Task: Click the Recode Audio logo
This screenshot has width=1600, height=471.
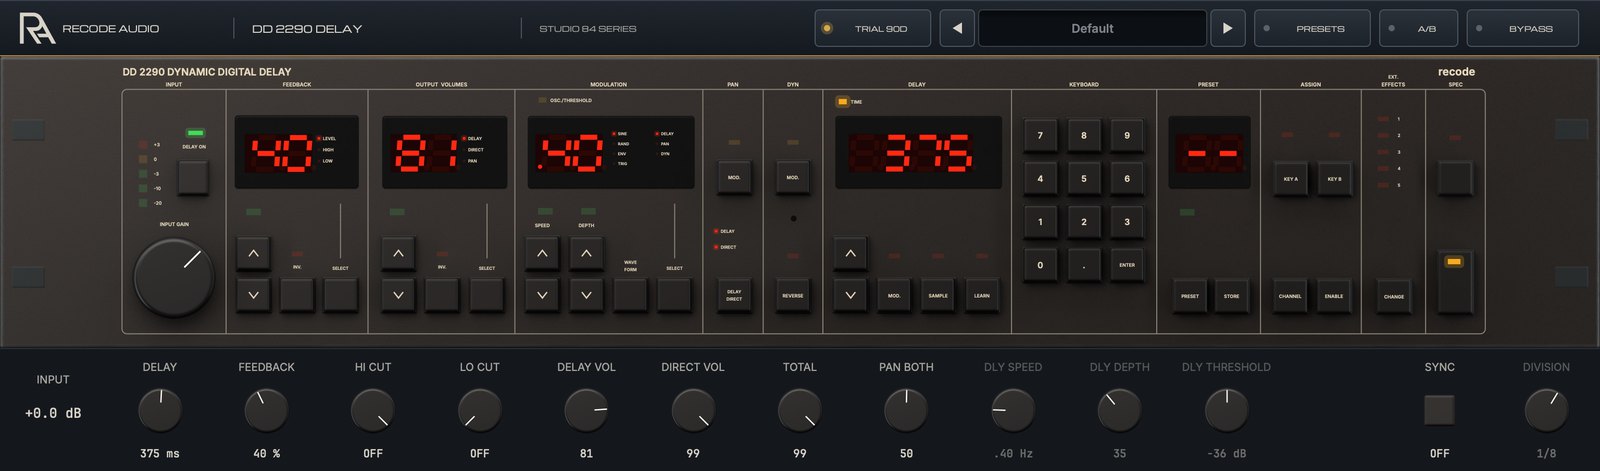Action: click(37, 28)
